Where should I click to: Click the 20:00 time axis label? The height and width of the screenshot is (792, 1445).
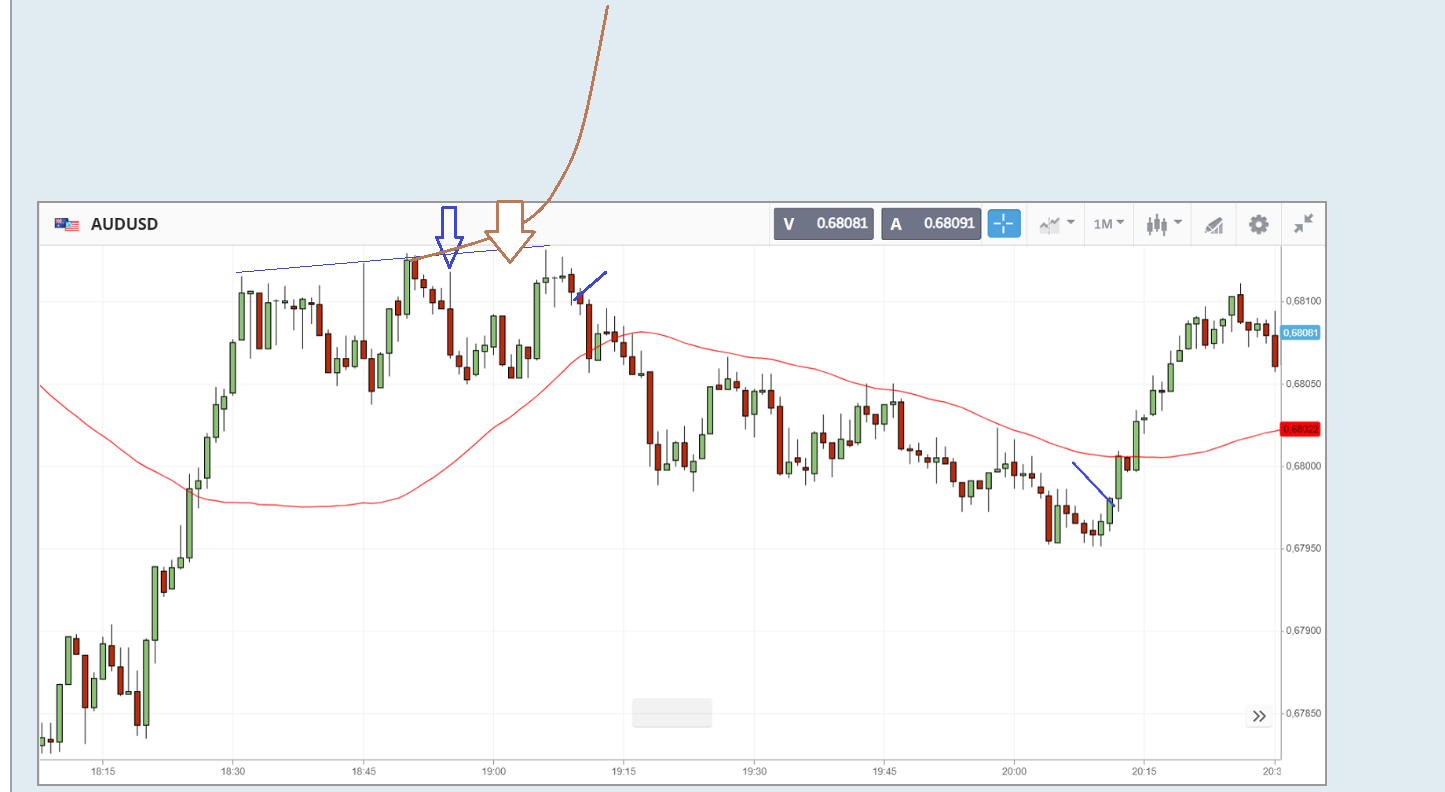(x=1014, y=772)
